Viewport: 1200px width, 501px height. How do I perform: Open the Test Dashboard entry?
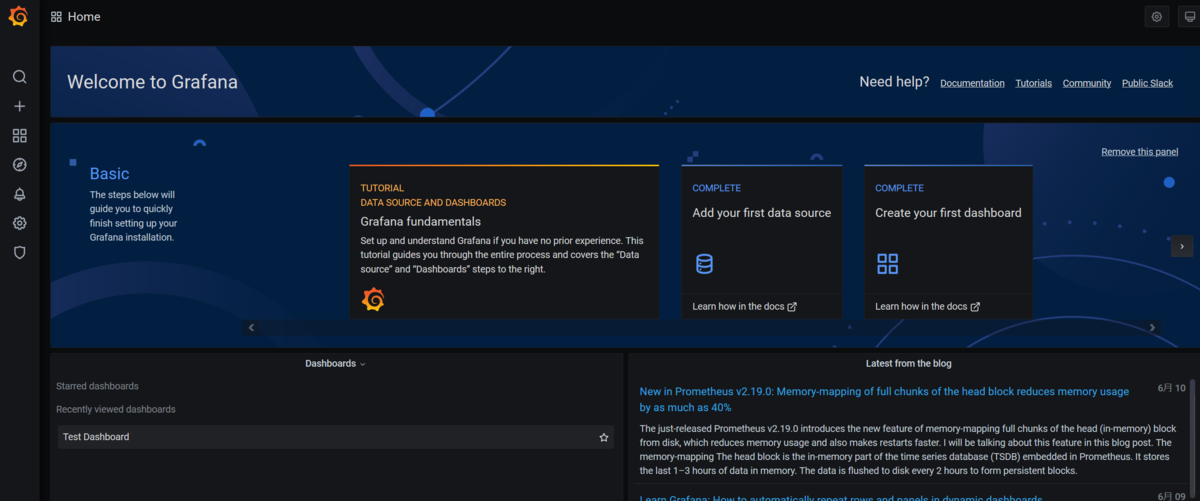point(335,437)
